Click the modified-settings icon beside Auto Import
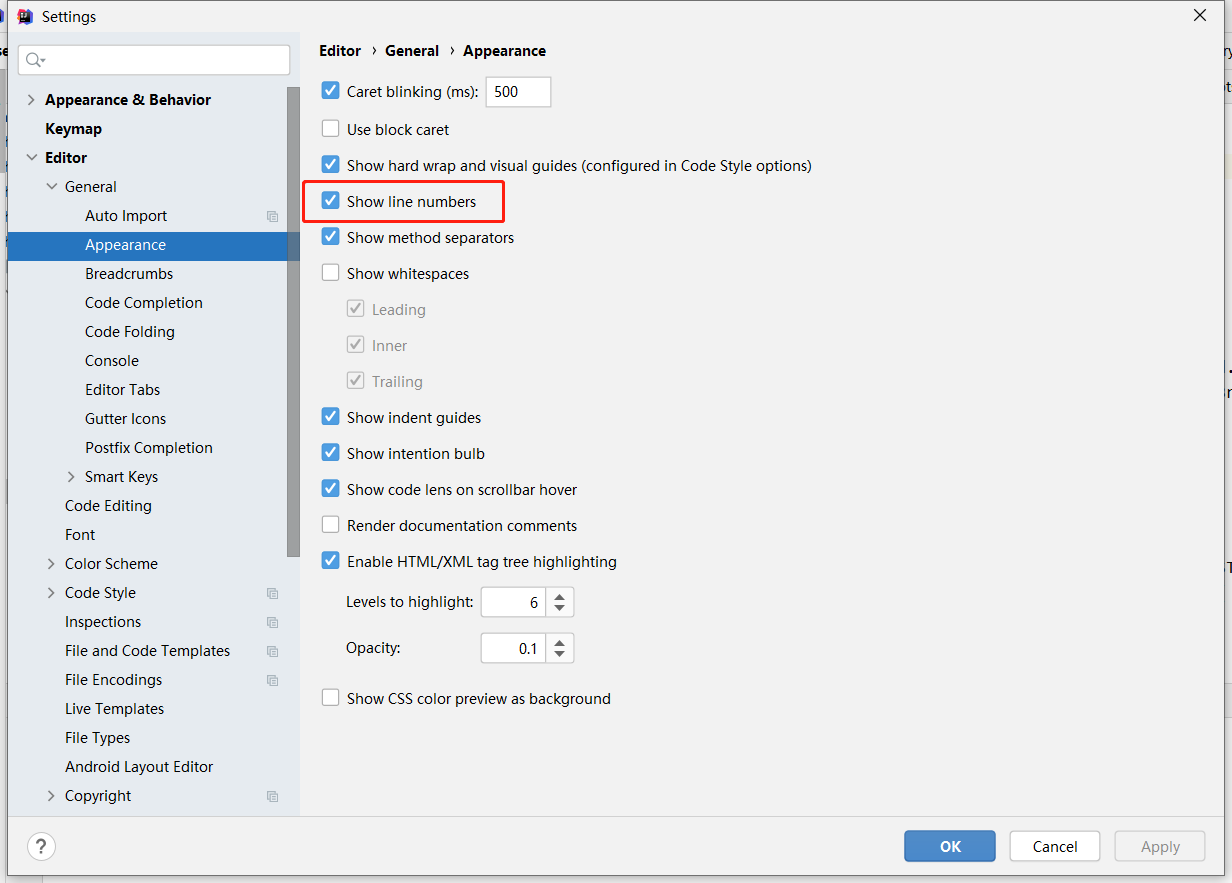 [272, 216]
